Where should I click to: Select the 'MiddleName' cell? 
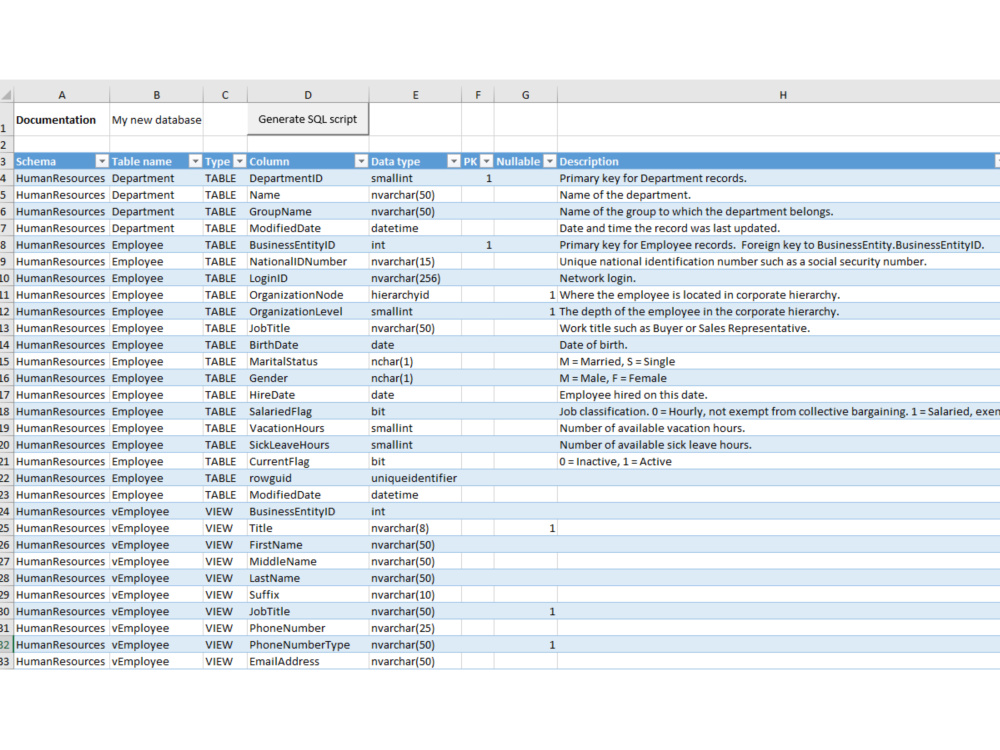308,561
